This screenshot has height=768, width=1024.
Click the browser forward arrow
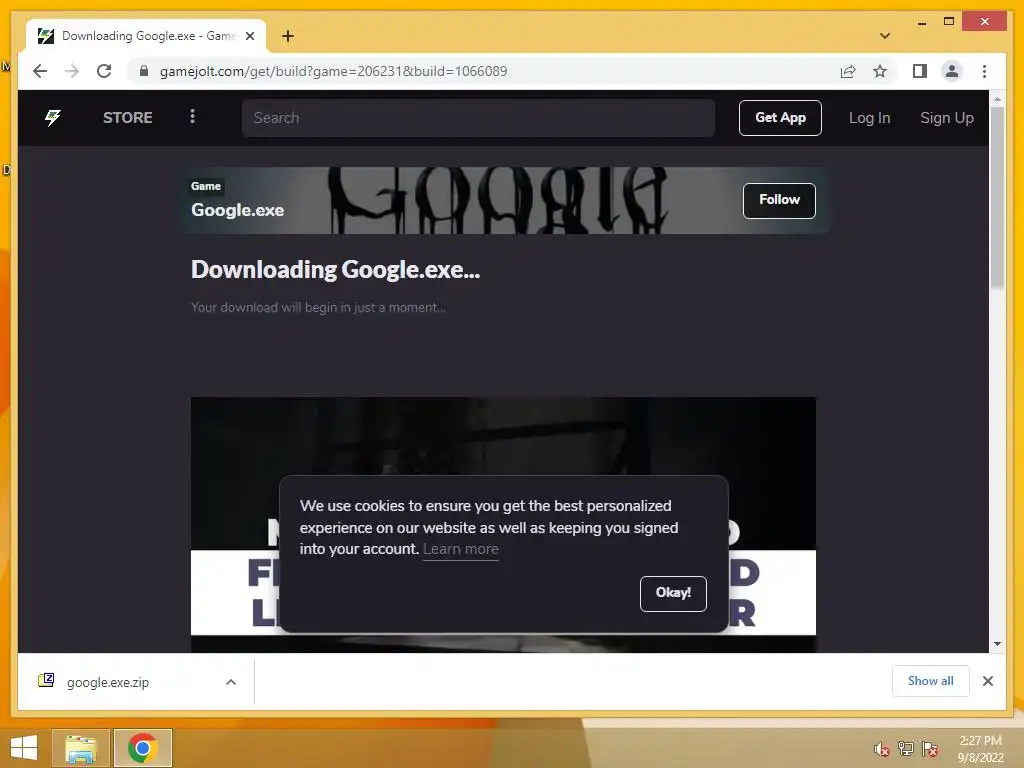[x=72, y=71]
